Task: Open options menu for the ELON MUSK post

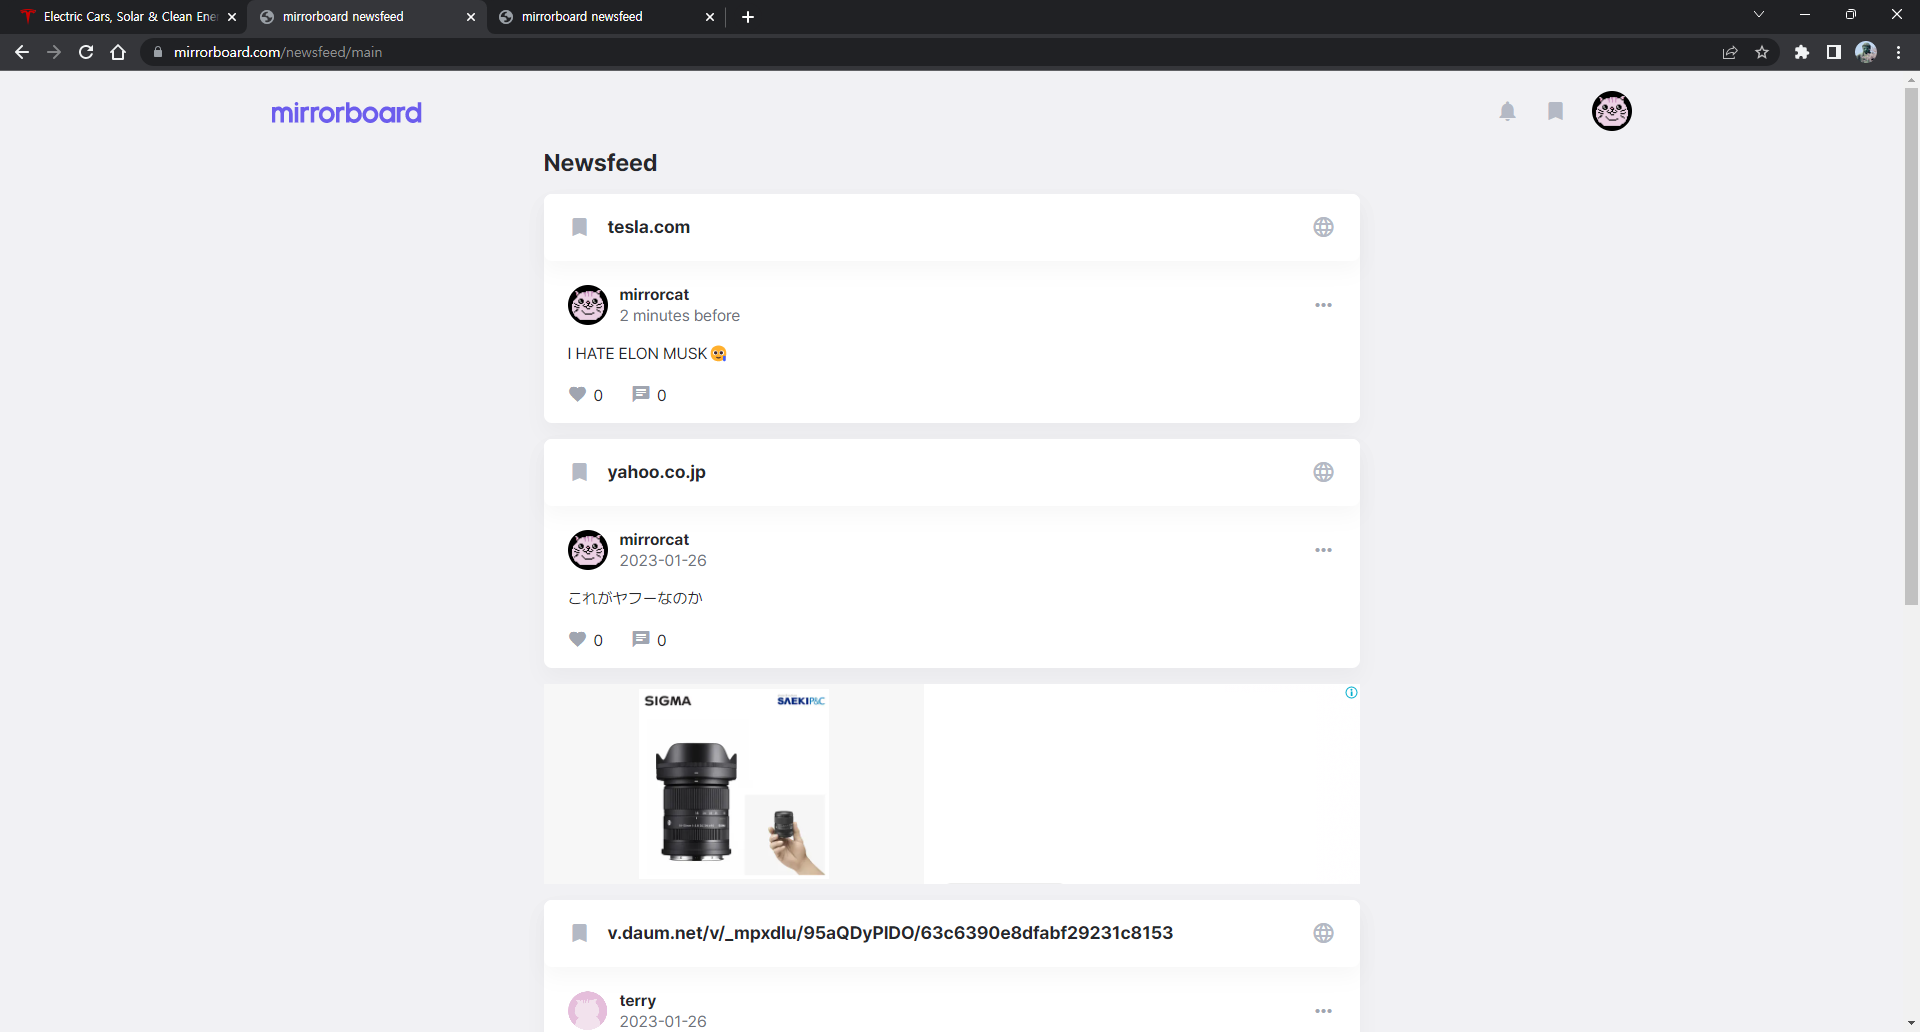Action: [1323, 305]
